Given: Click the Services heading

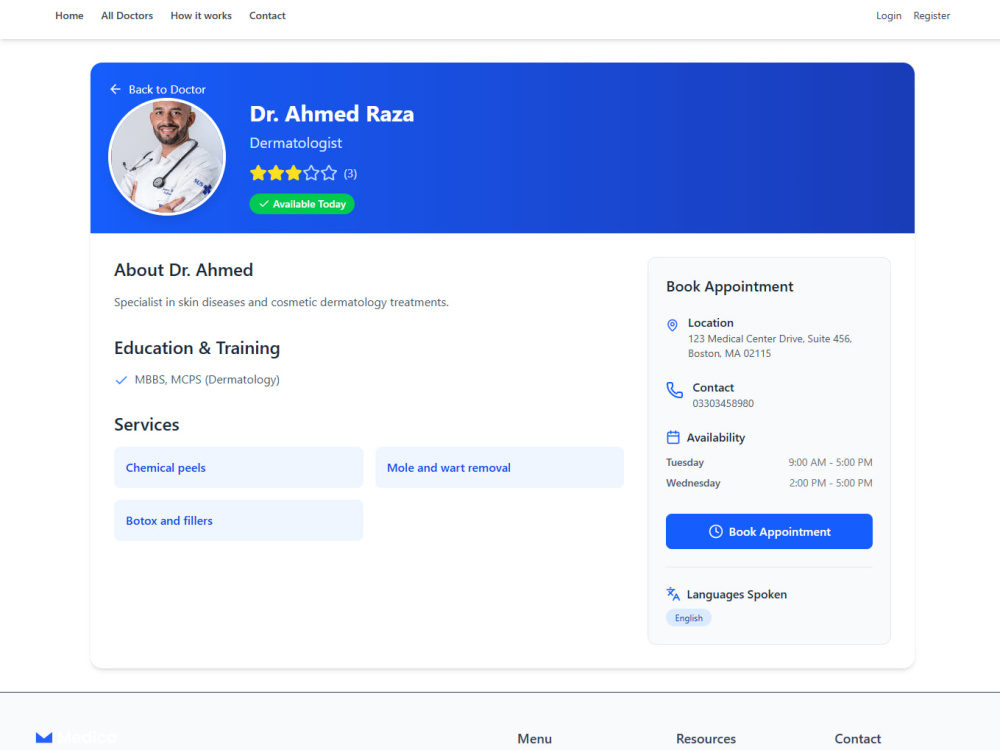Looking at the screenshot, I should coord(147,425).
